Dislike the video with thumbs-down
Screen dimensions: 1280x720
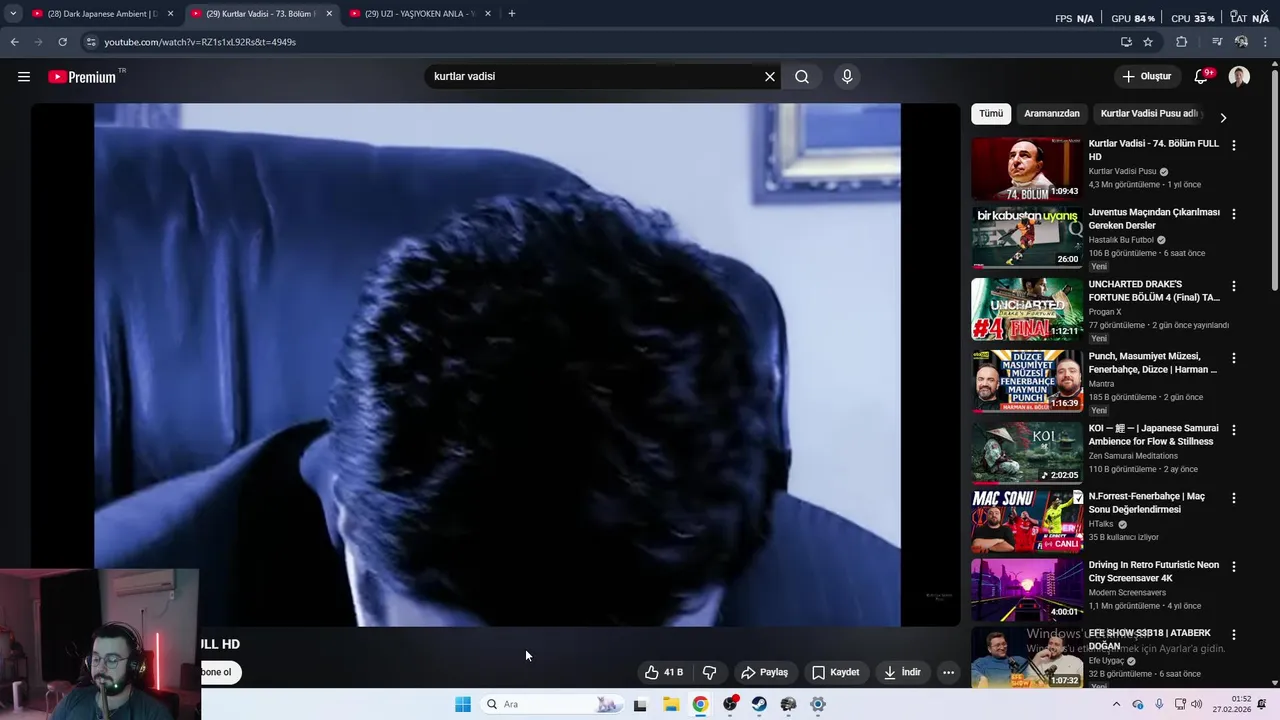pyautogui.click(x=709, y=672)
